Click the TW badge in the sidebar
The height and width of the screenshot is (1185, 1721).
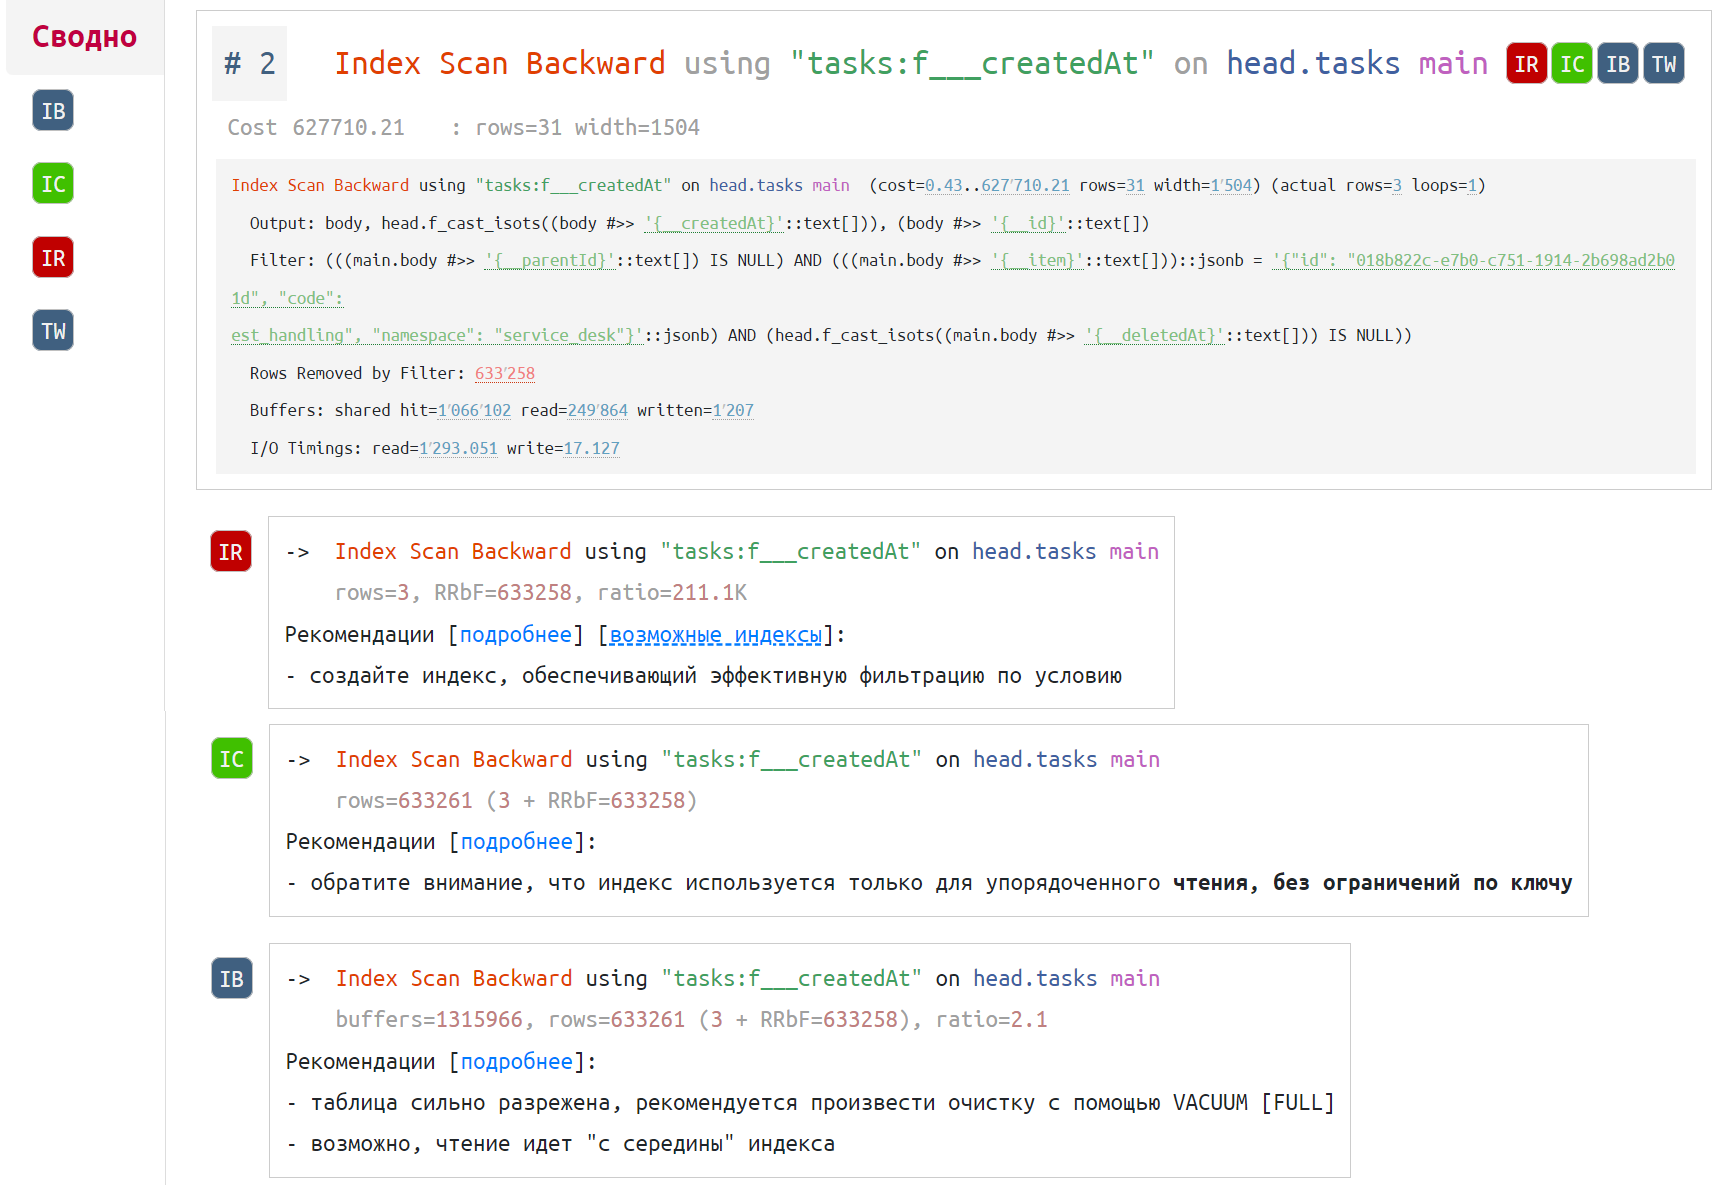pyautogui.click(x=53, y=331)
